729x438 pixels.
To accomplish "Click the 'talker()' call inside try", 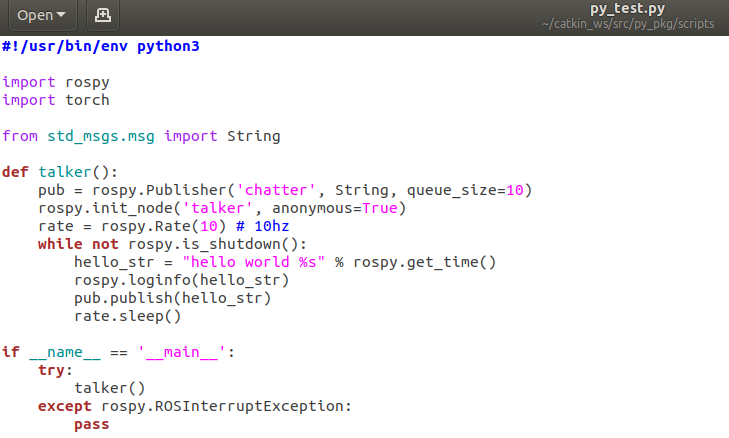I will [x=110, y=388].
